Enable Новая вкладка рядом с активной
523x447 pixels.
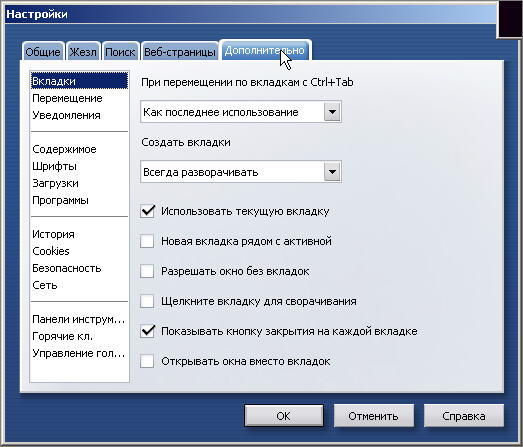point(147,241)
